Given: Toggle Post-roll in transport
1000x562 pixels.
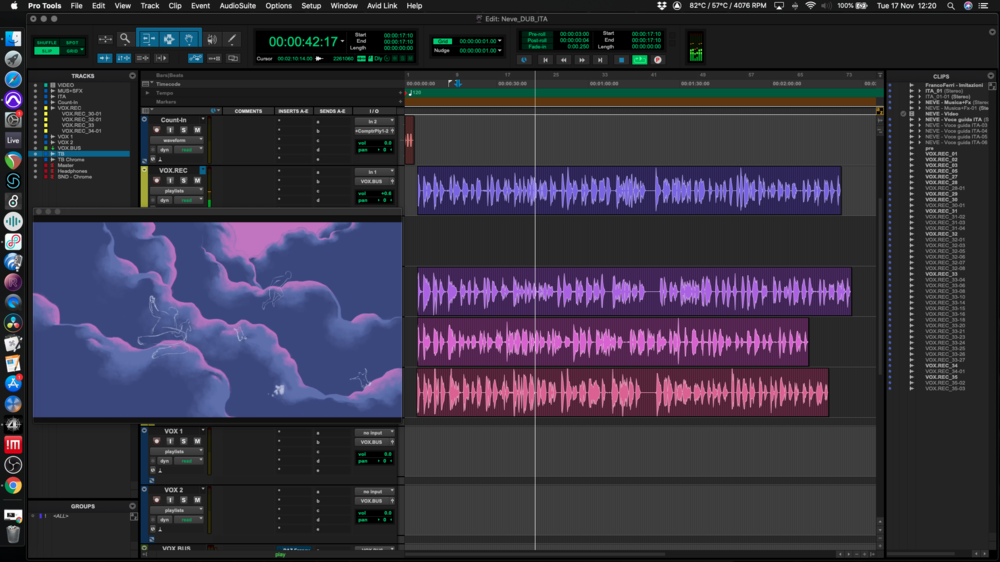Looking at the screenshot, I should point(536,40).
